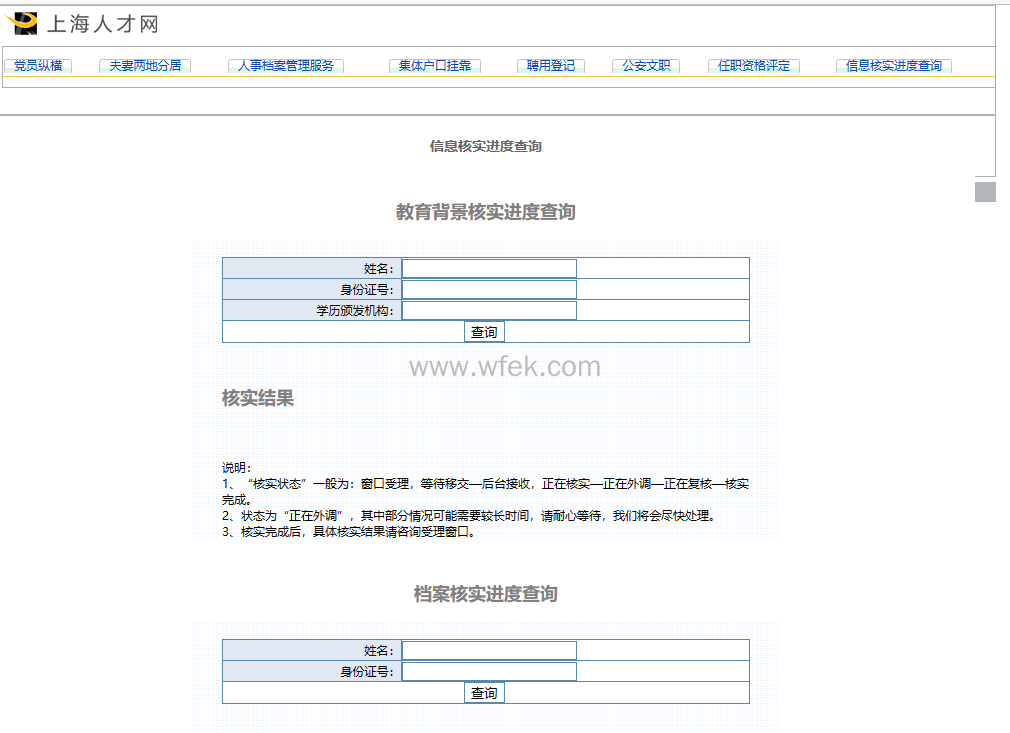This screenshot has height=733, width=1010.
Task: Click the 上海人才网 site title text
Action: point(102,24)
